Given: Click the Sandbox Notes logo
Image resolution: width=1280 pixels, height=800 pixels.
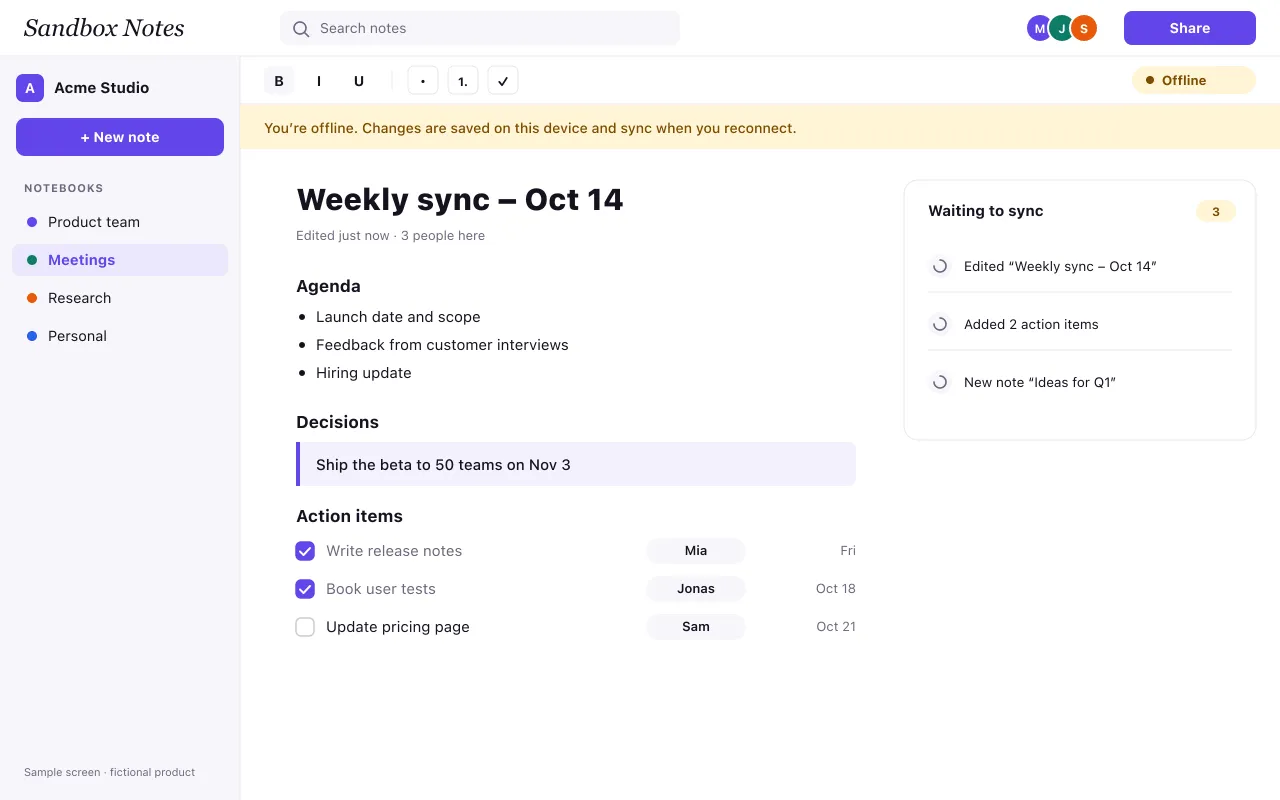Looking at the screenshot, I should pos(104,28).
